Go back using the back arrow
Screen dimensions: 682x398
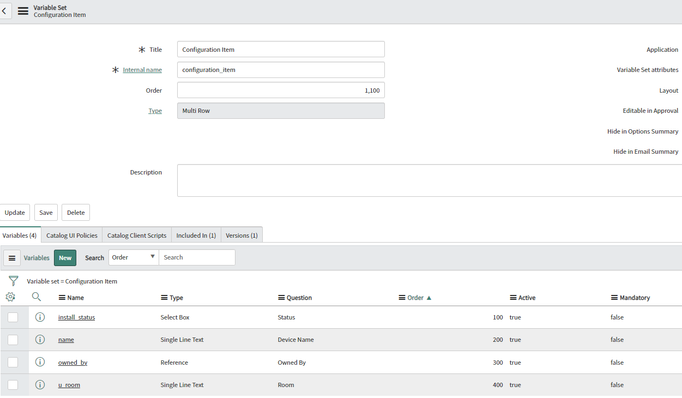4,11
